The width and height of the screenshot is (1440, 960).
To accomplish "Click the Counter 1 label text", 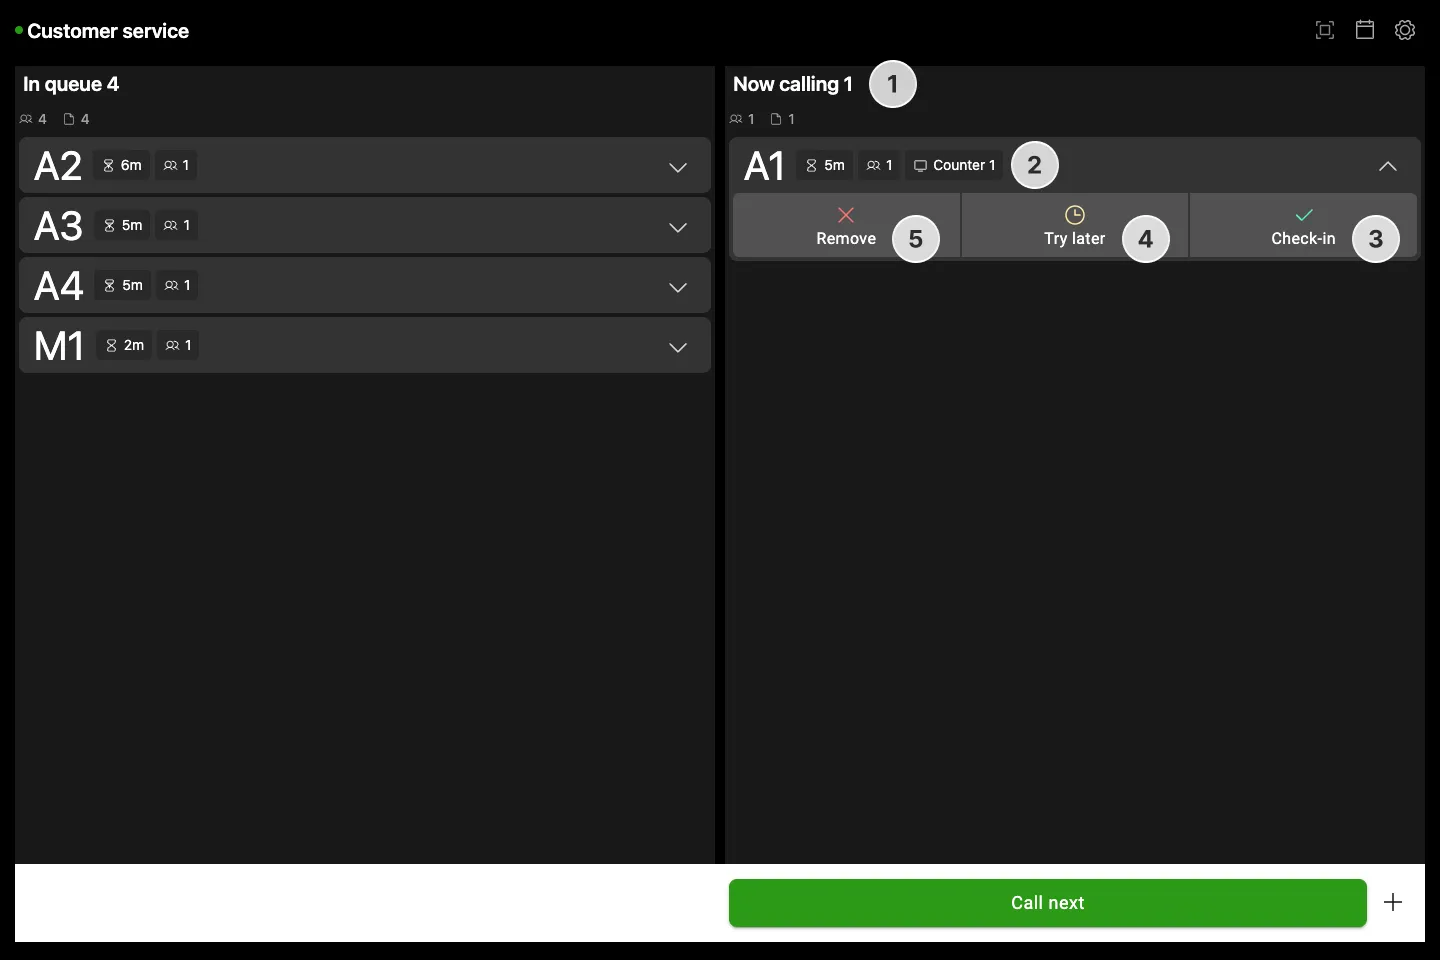I will (964, 166).
